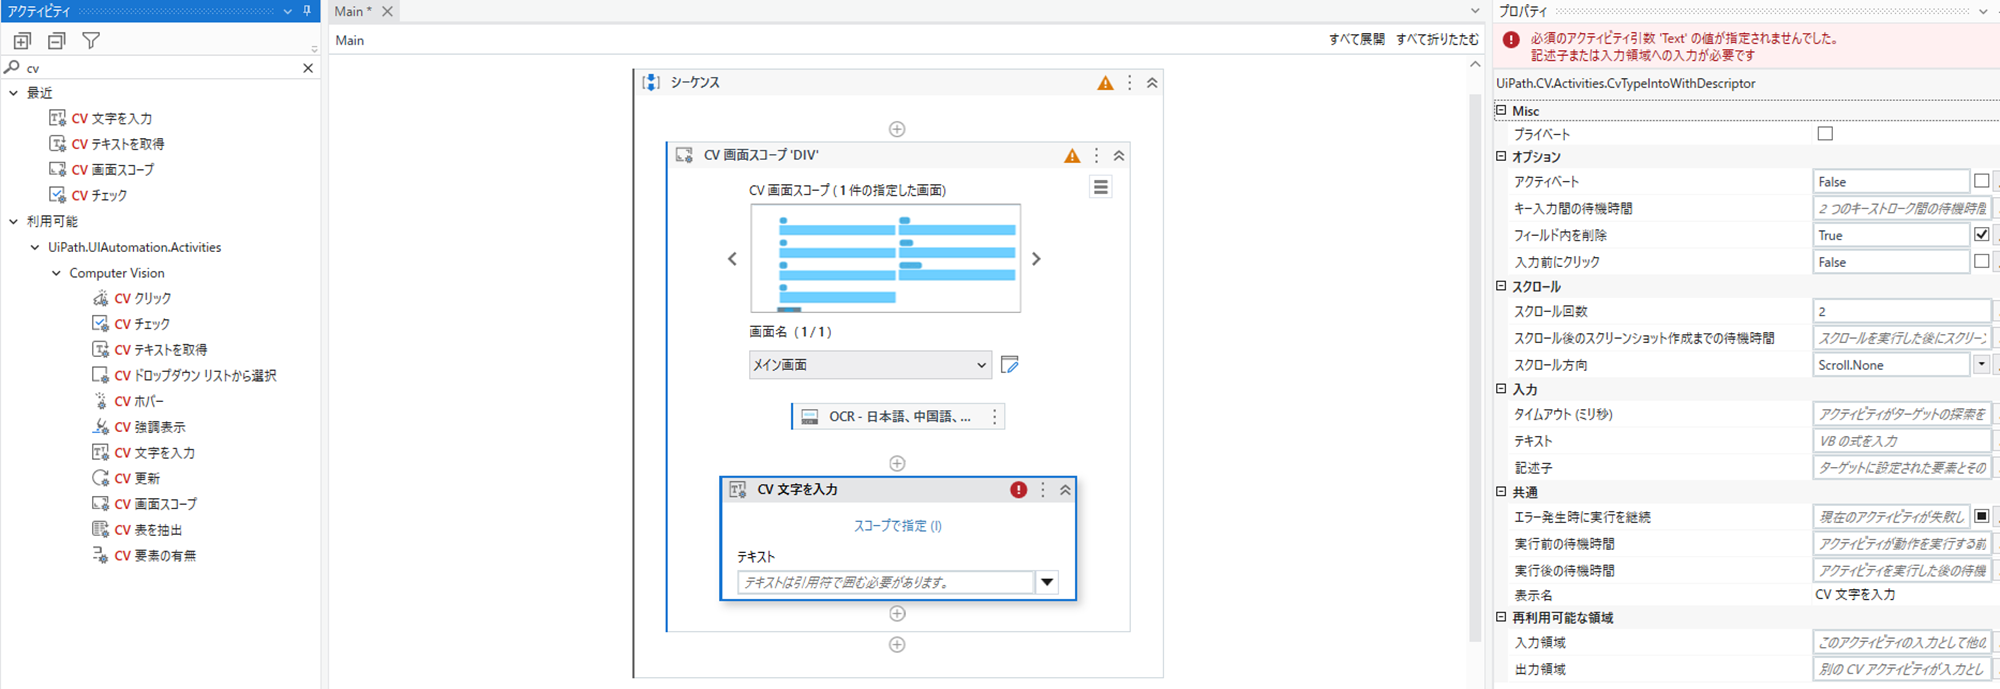Add activity above CV 文字を入力

pyautogui.click(x=897, y=463)
